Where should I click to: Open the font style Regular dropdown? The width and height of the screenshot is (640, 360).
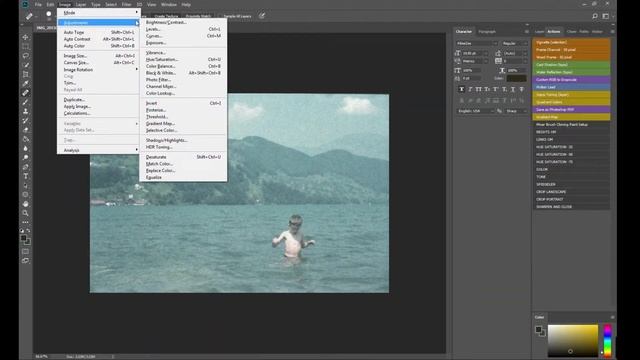[x=514, y=43]
